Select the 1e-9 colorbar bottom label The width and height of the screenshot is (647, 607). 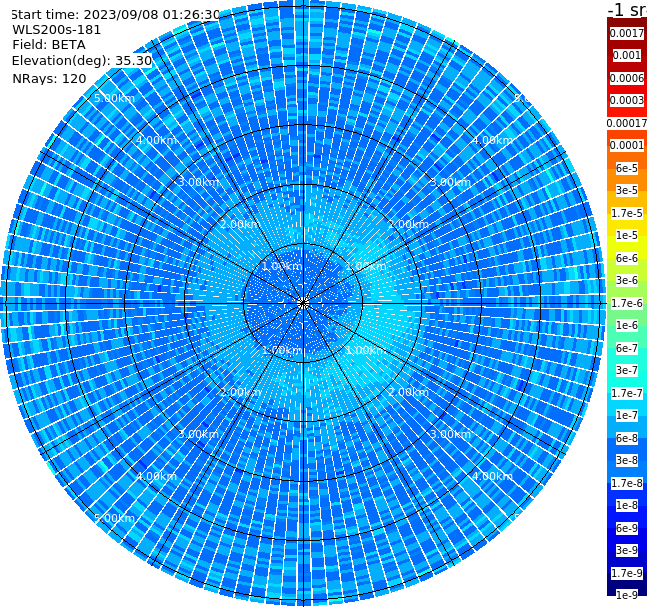tap(627, 595)
